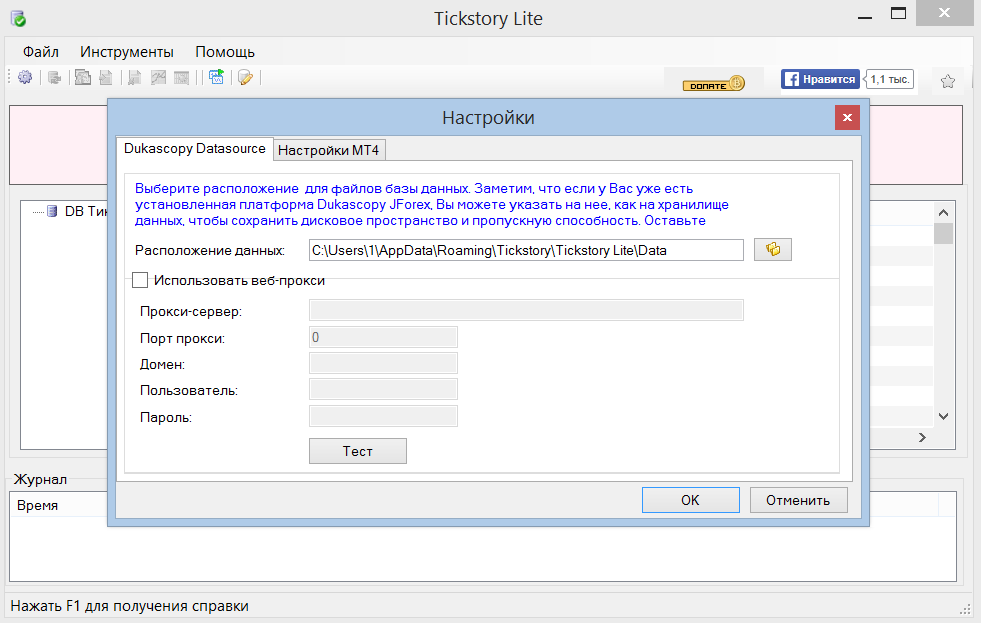The height and width of the screenshot is (623, 981).
Task: Click the Пароль input field
Action: (383, 417)
